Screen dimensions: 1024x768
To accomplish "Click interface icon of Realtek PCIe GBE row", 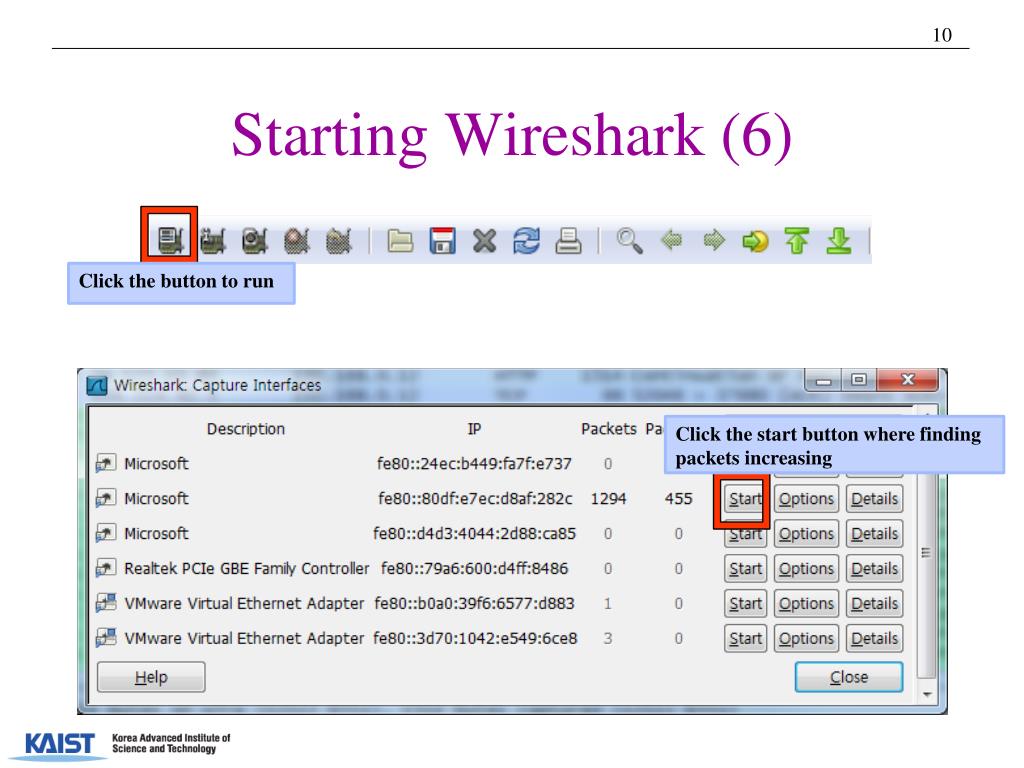I will pos(106,568).
